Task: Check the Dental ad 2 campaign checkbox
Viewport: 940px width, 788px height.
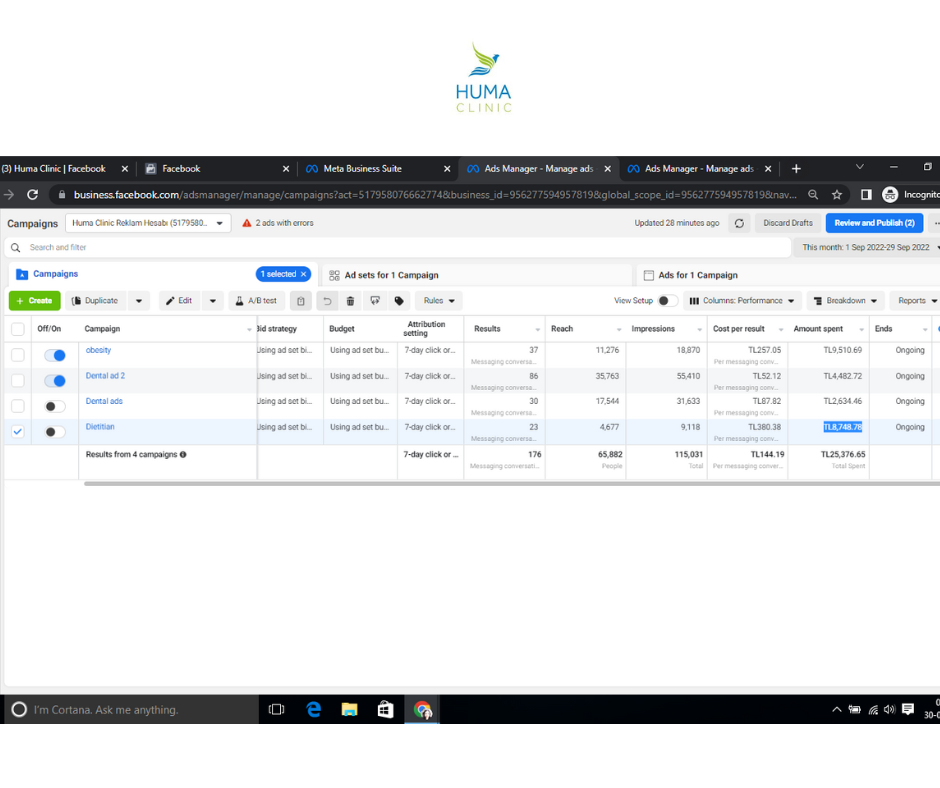Action: pos(18,381)
